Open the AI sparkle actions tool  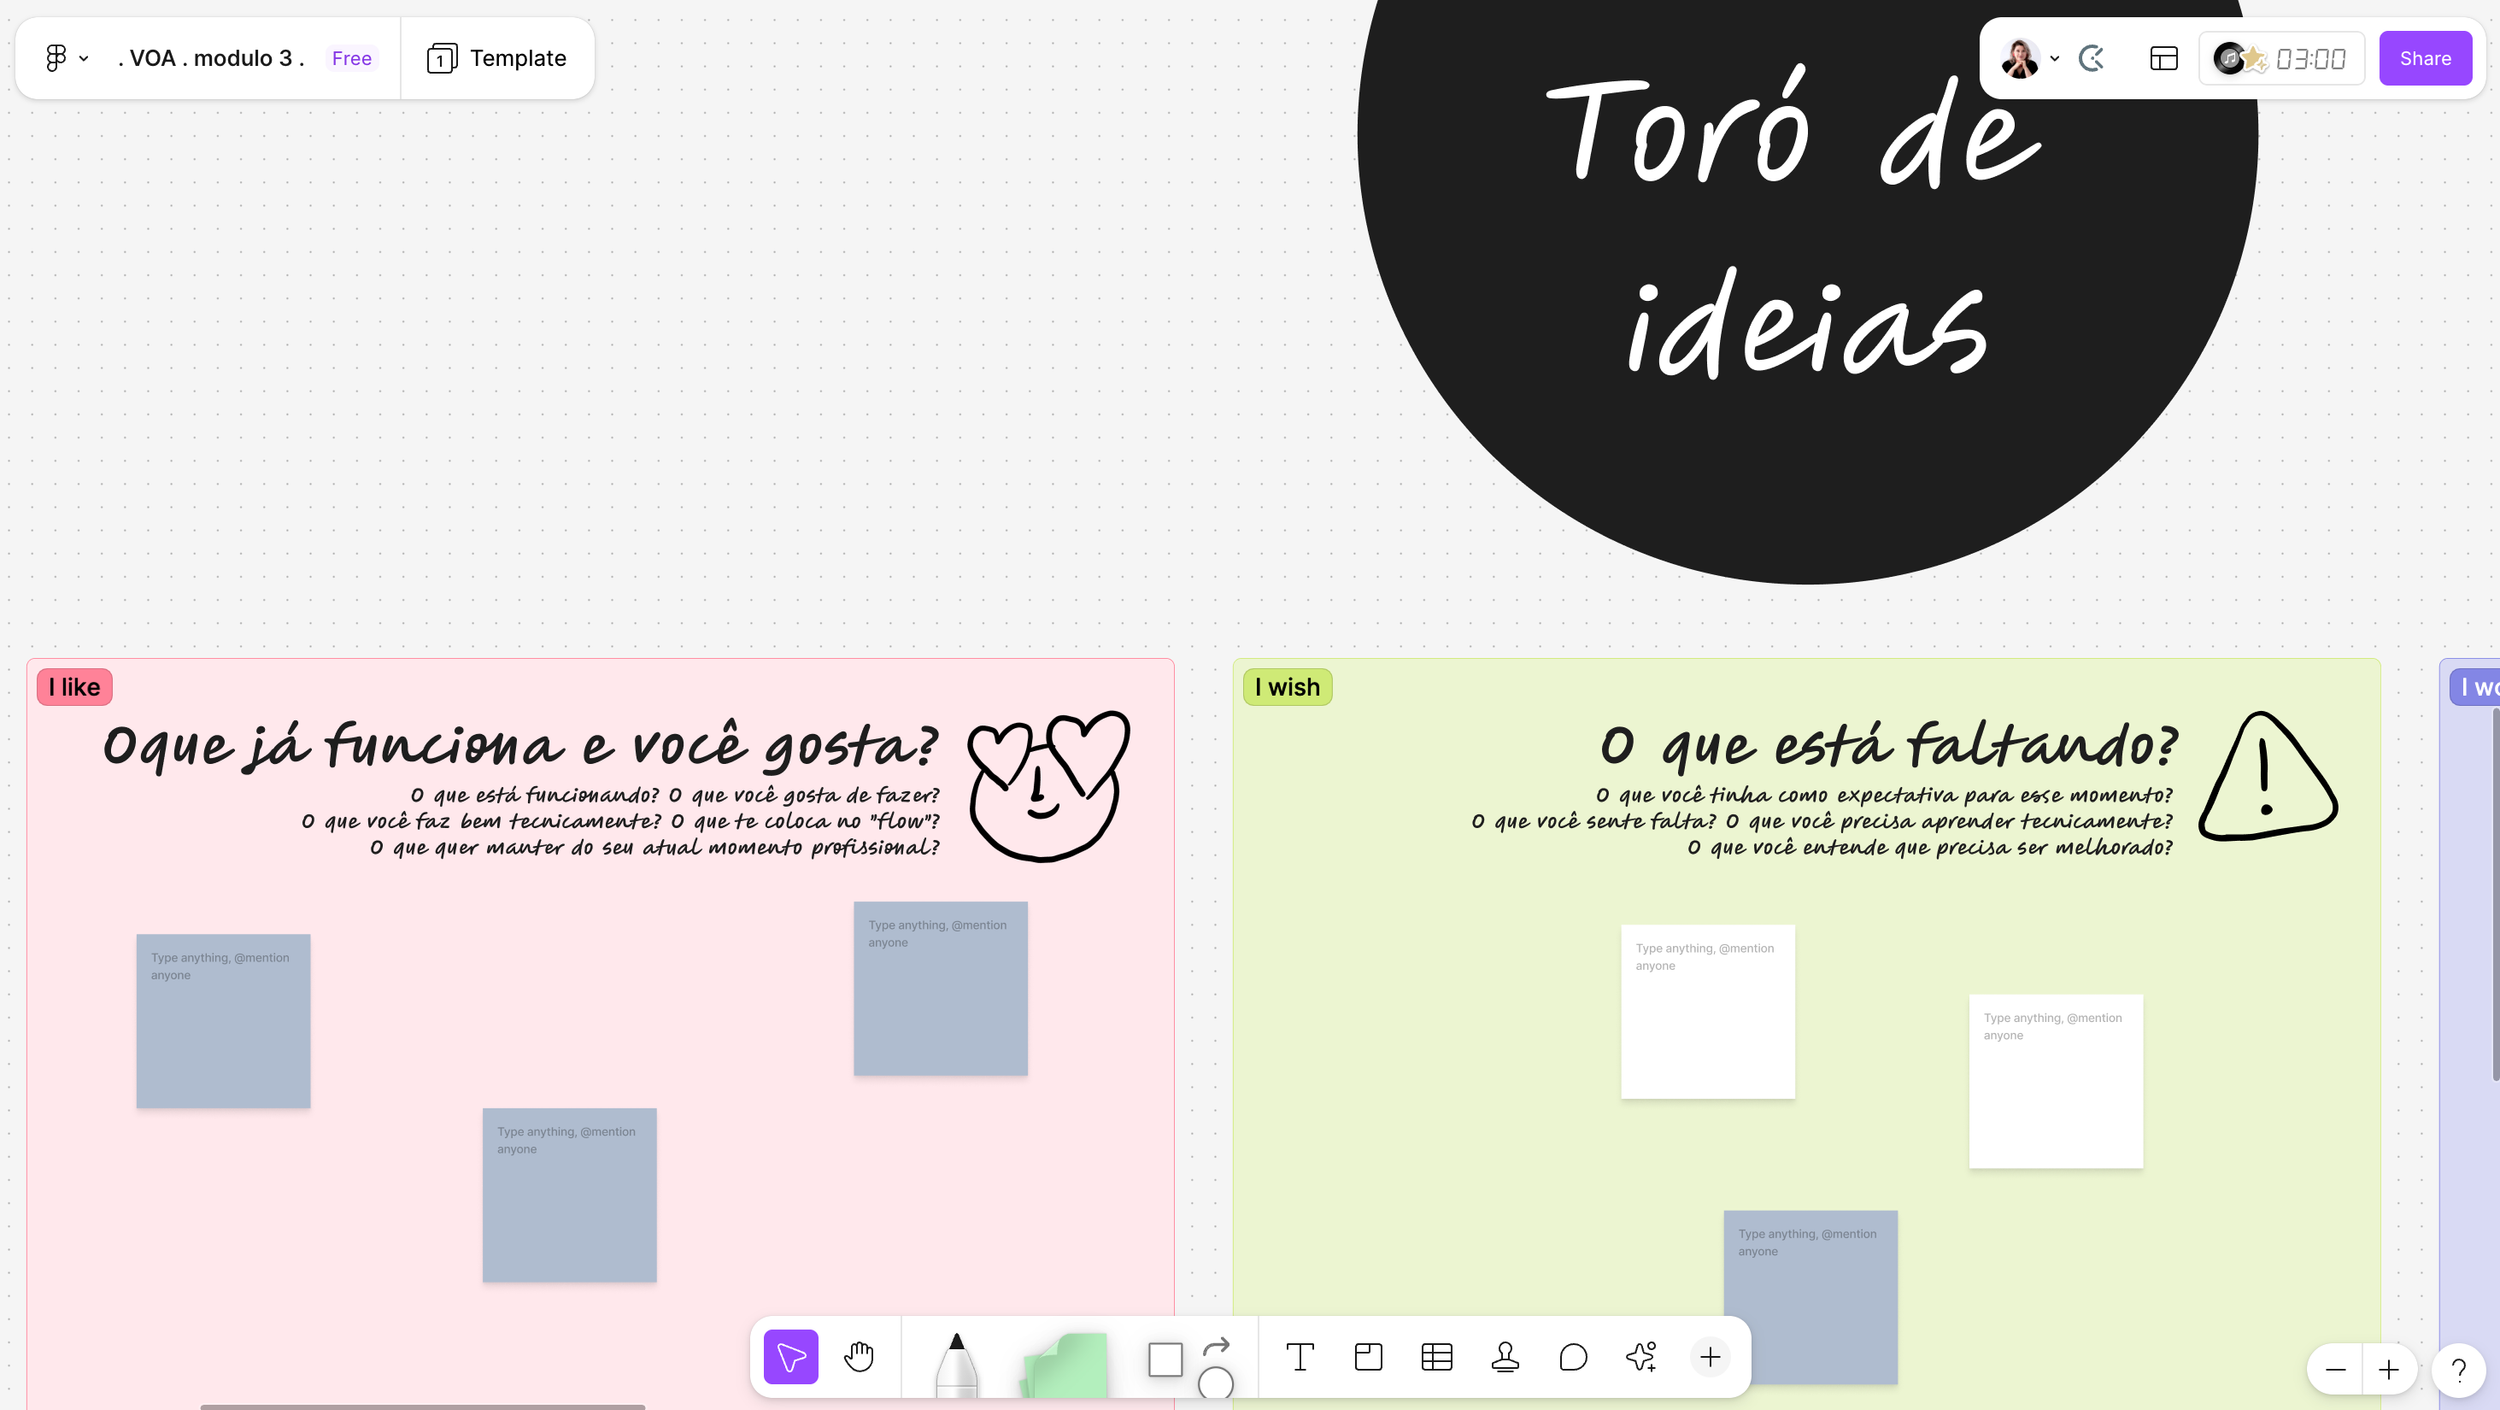tap(1641, 1357)
